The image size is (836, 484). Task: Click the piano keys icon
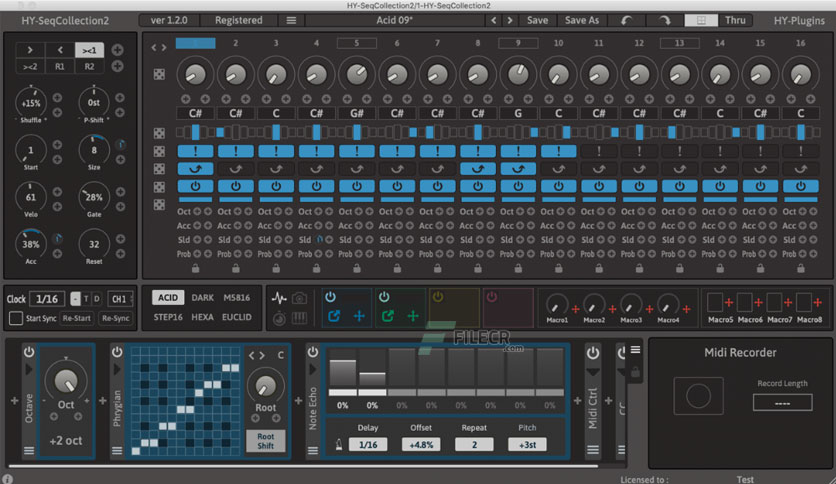coord(300,319)
